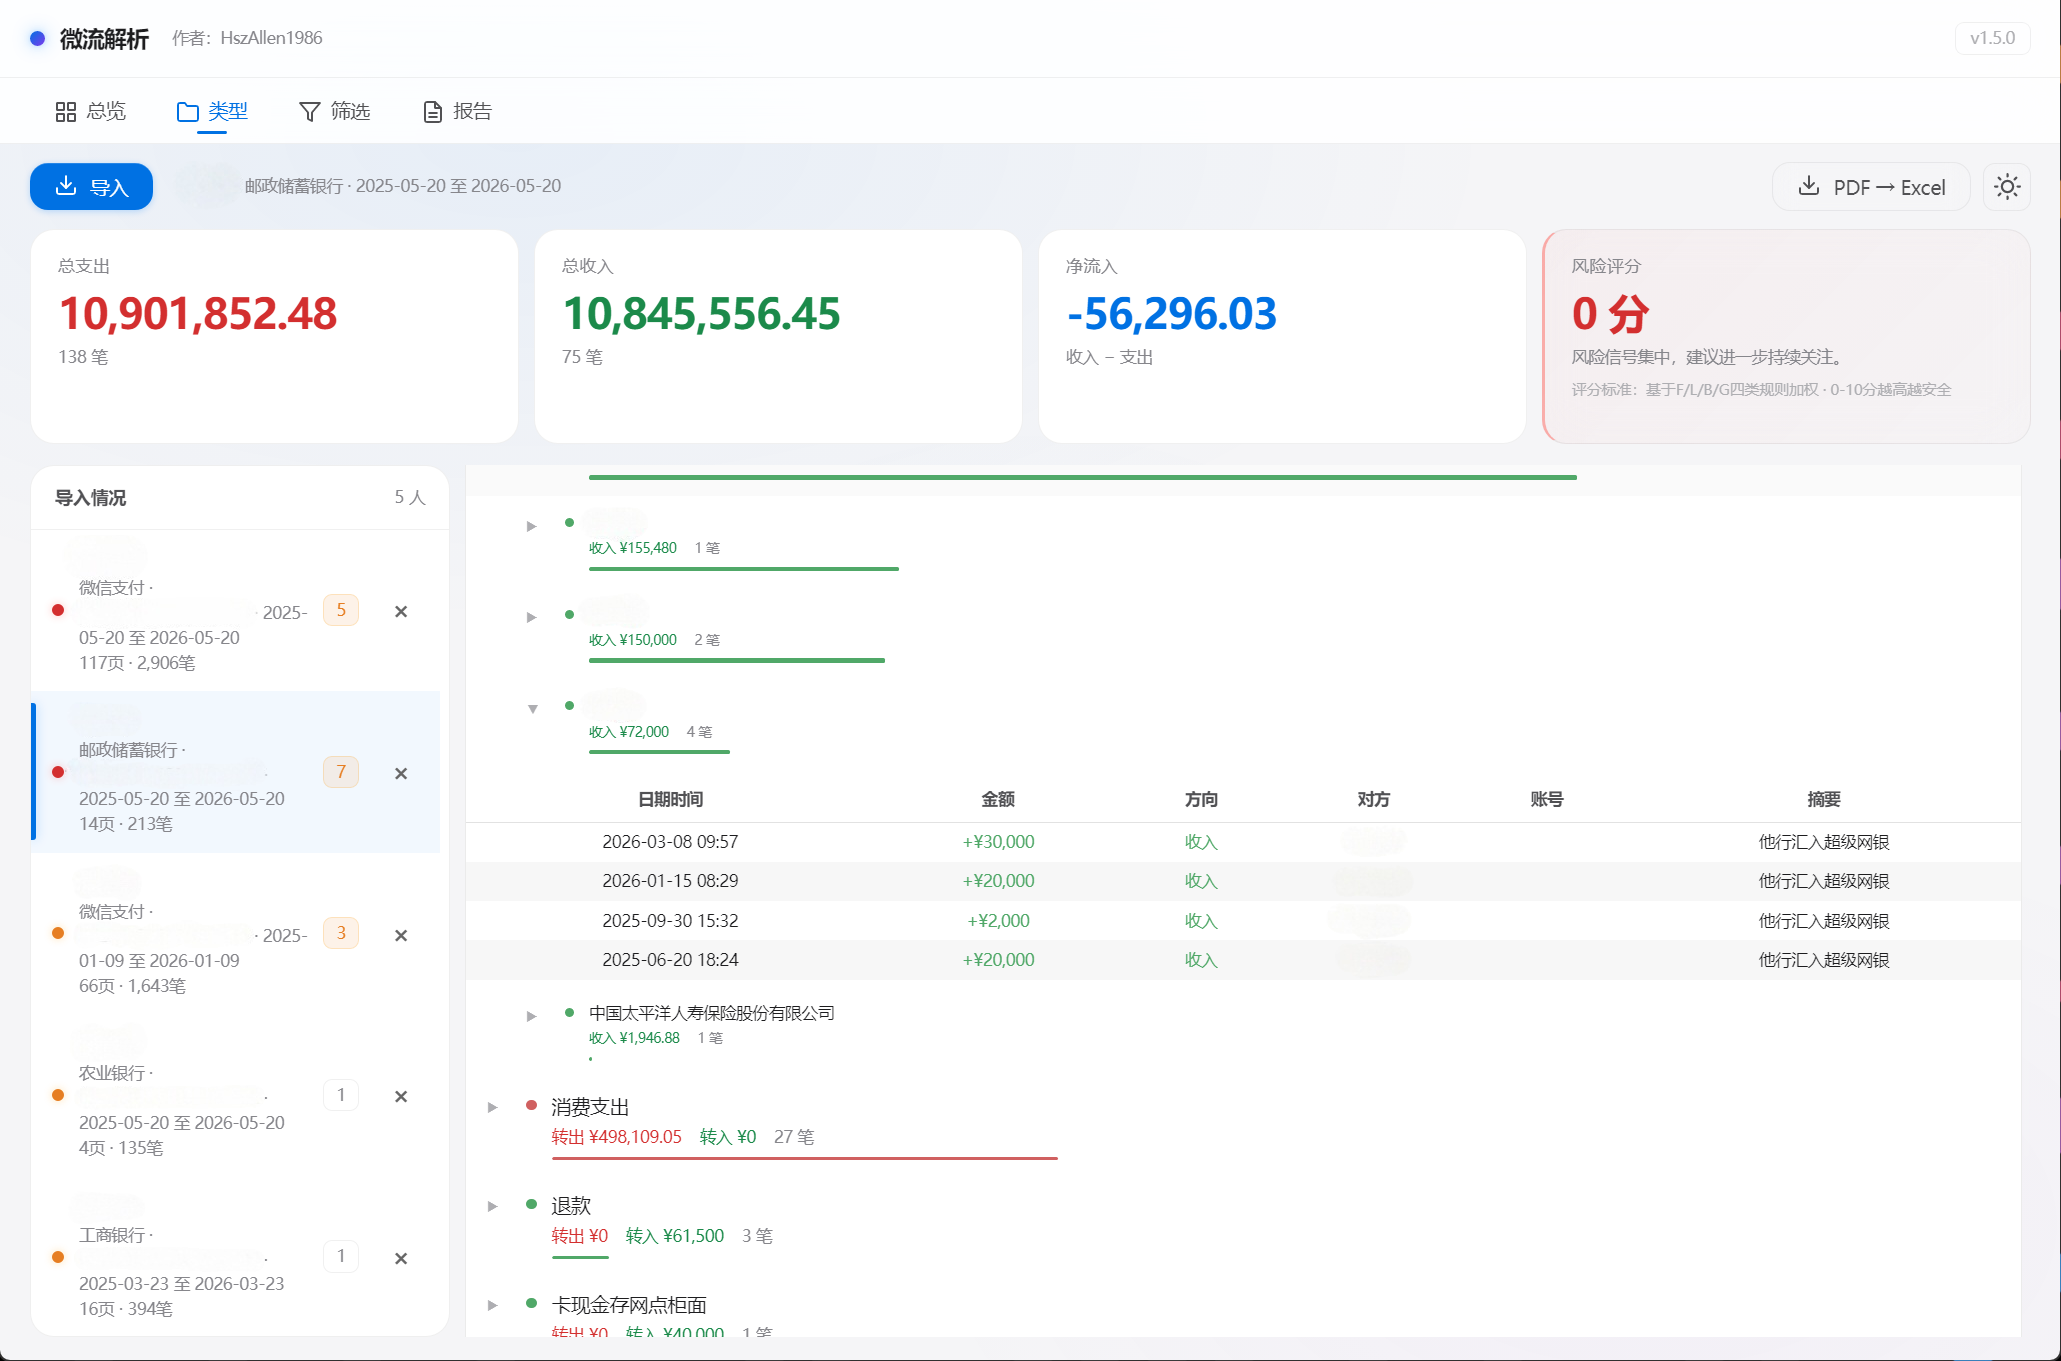Image resolution: width=2061 pixels, height=1361 pixels.
Task: Expand the 消费支出 category
Action: [492, 1107]
